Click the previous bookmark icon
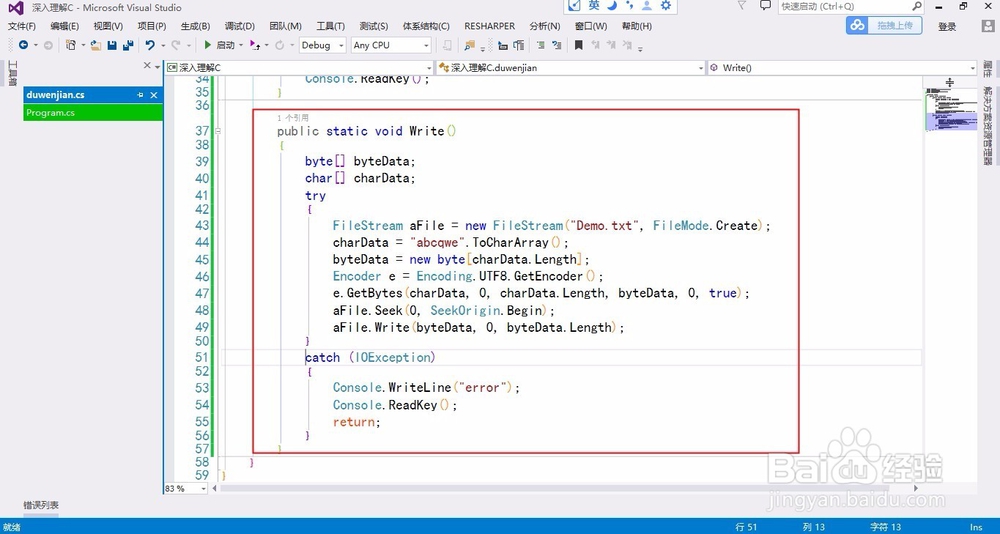1000x534 pixels. (595, 45)
